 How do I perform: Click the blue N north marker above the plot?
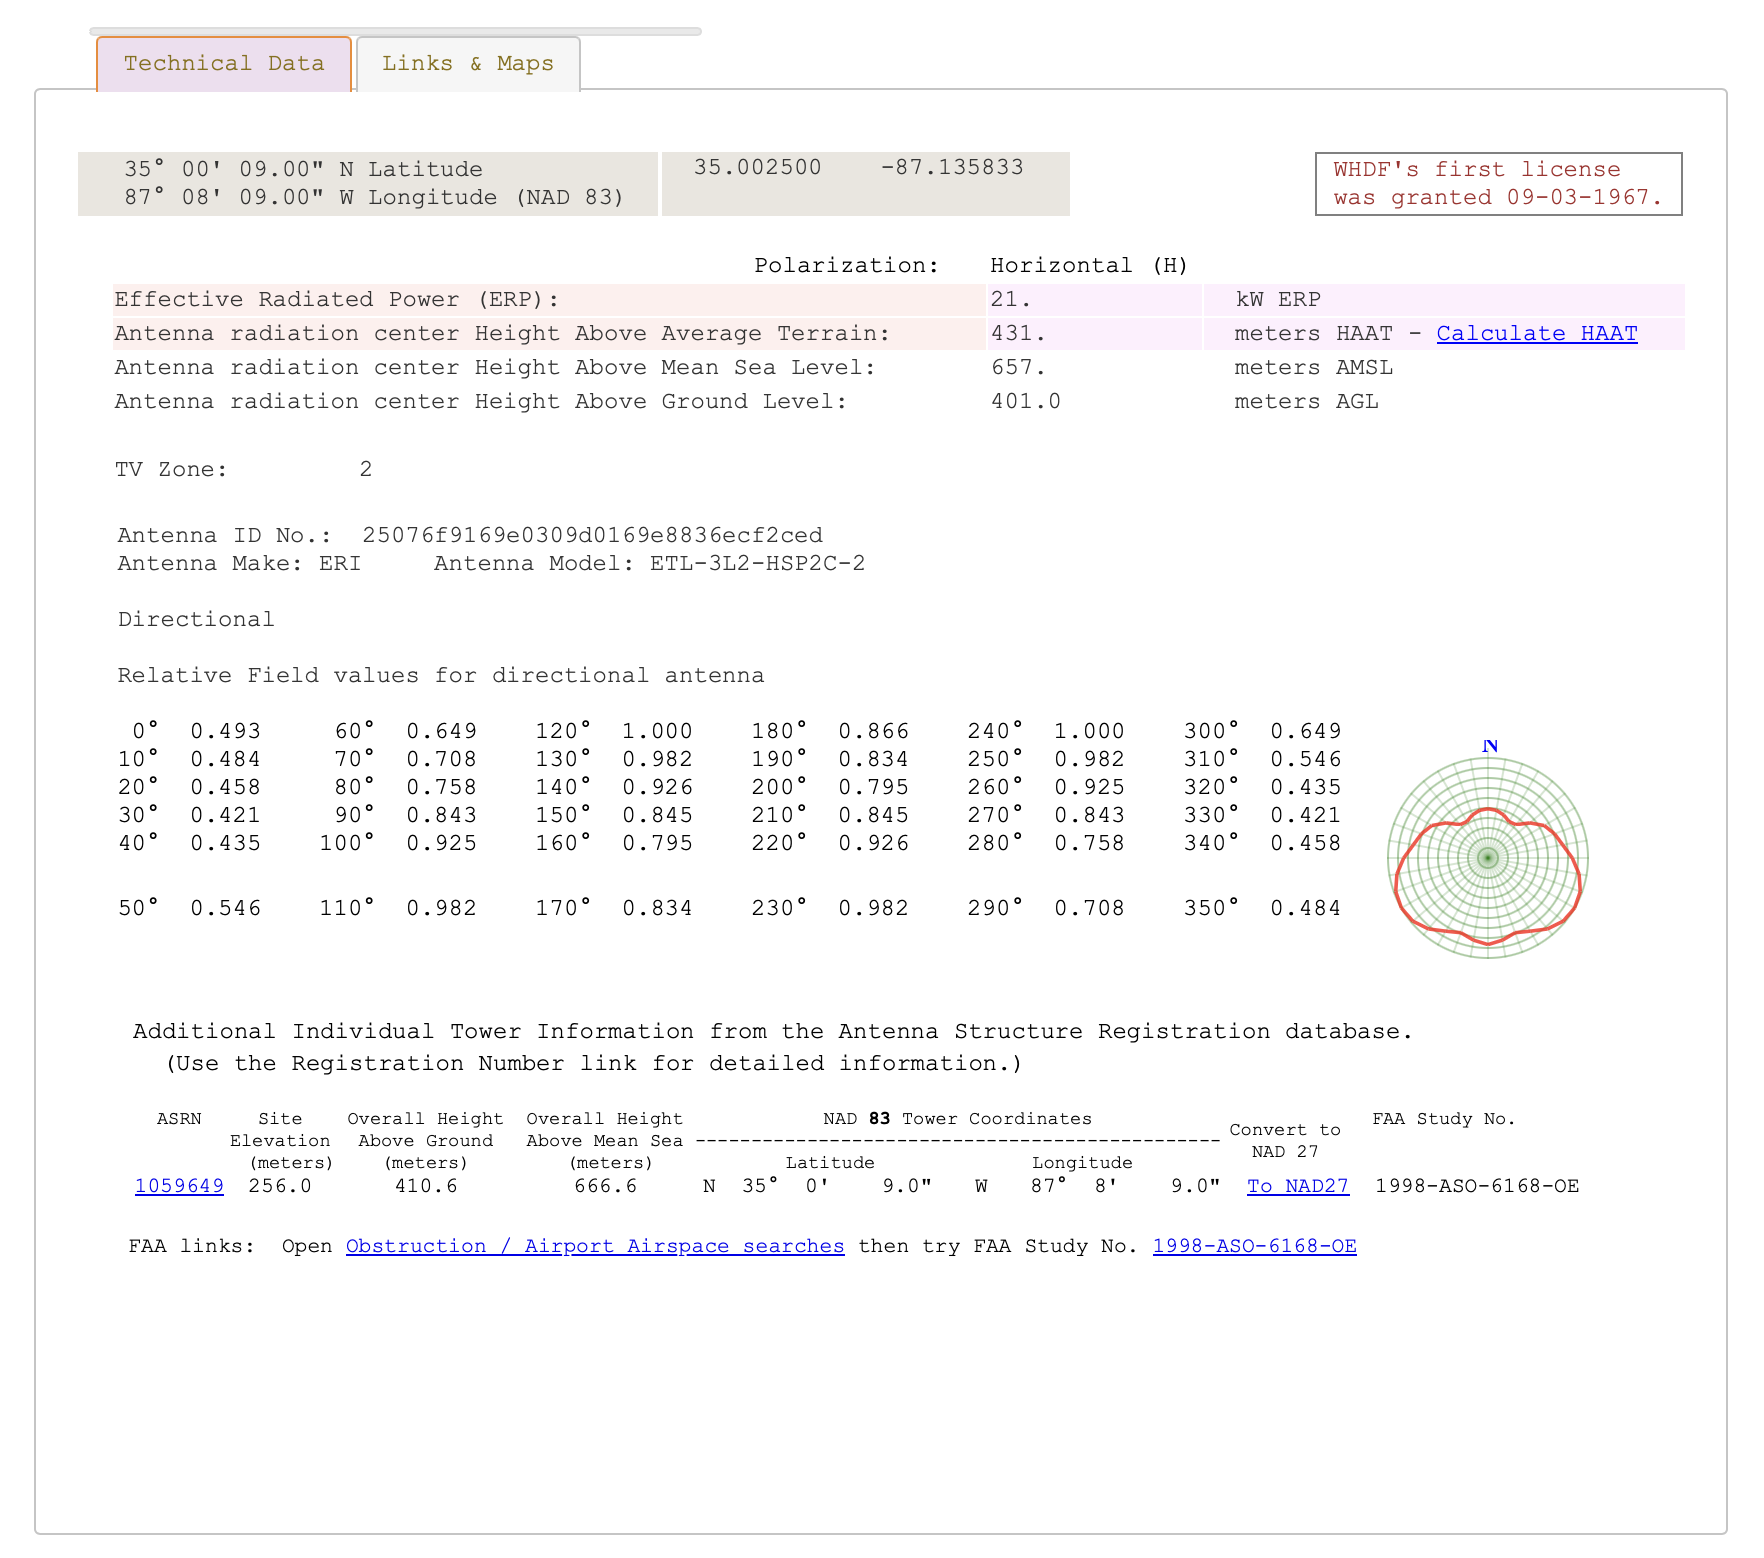click(1490, 746)
